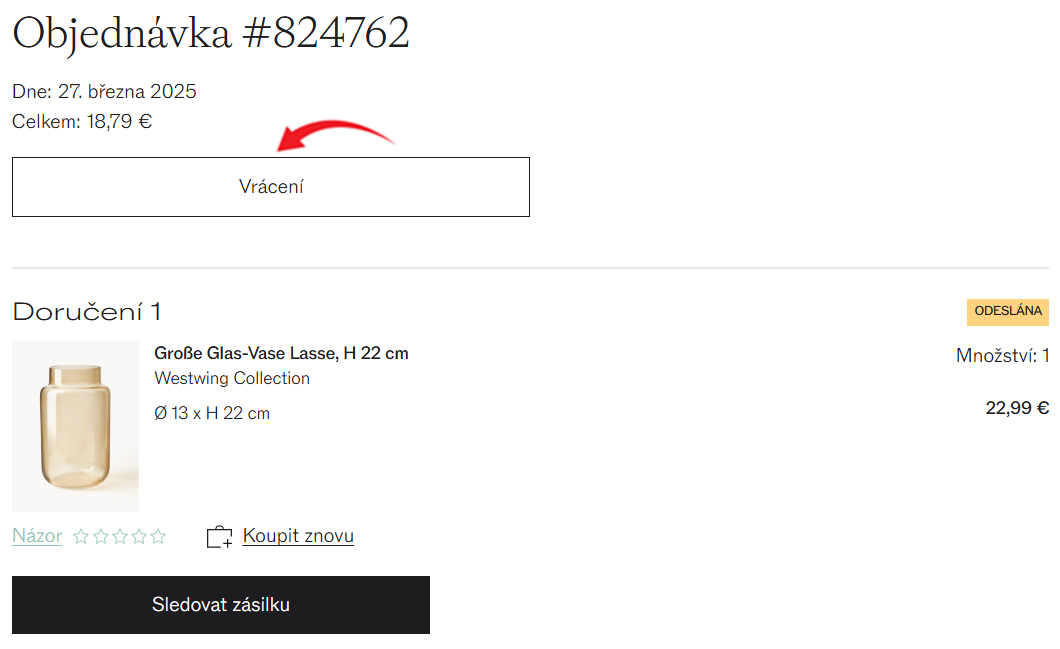Viewport: 1060px width, 649px height.
Task: Click the Westwing Collection brand text
Action: 232,379
